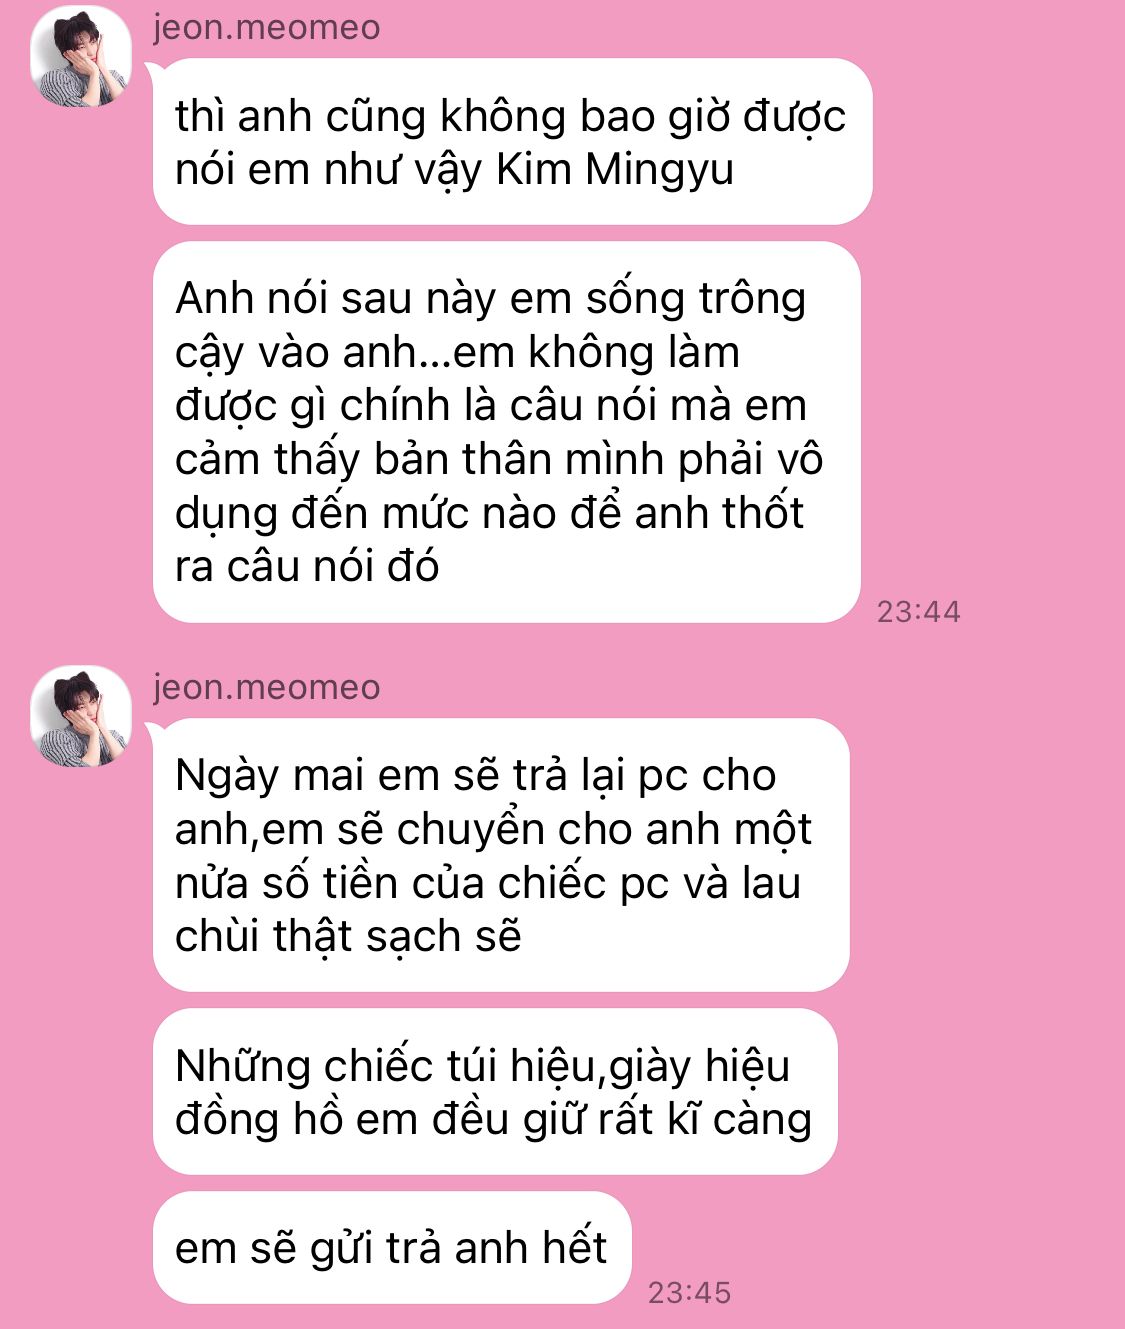The height and width of the screenshot is (1329, 1125).
Task: Click the 23:45 timestamp
Action: click(x=689, y=1292)
